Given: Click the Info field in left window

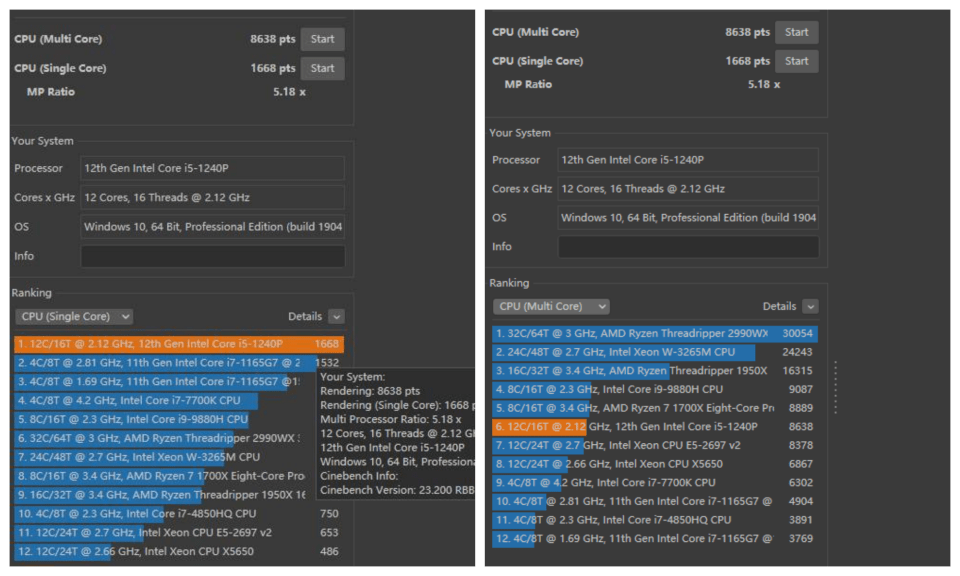Looking at the screenshot, I should [212, 256].
